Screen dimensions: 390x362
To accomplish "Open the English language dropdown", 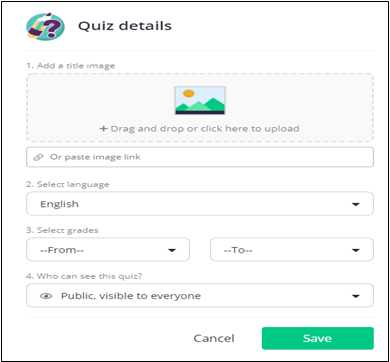I will 200,204.
